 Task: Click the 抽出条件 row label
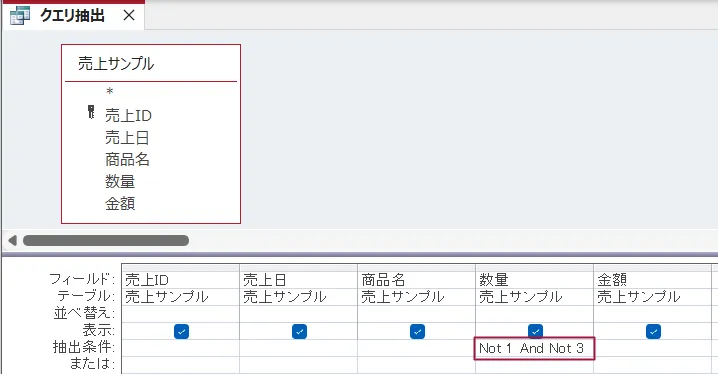point(83,347)
